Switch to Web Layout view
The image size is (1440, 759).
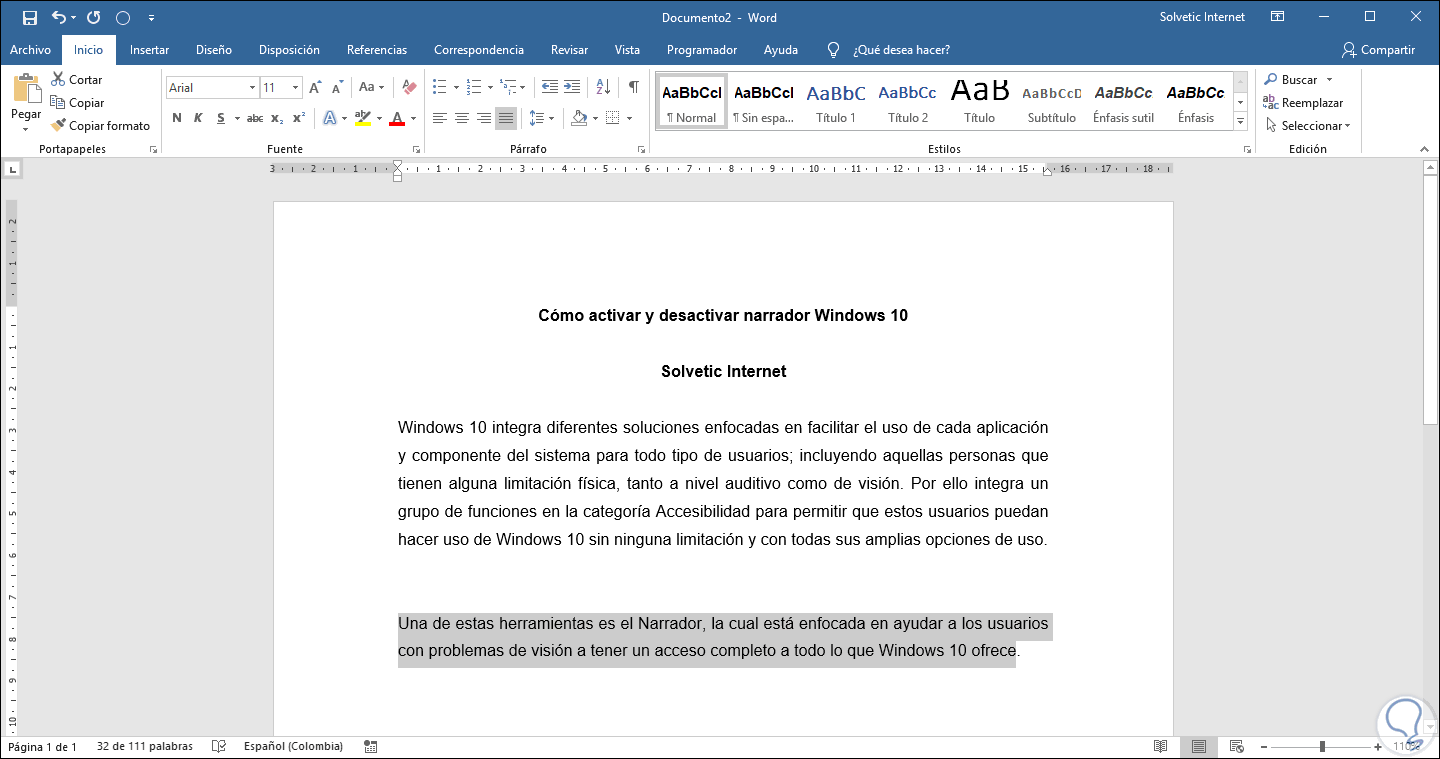tap(1237, 746)
